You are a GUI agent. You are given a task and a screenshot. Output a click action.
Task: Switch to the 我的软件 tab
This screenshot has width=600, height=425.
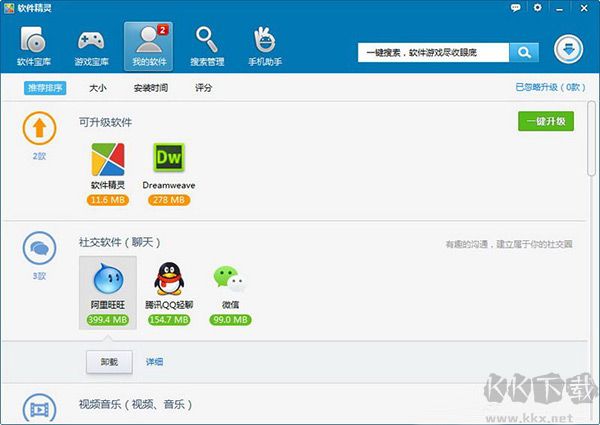pos(149,45)
